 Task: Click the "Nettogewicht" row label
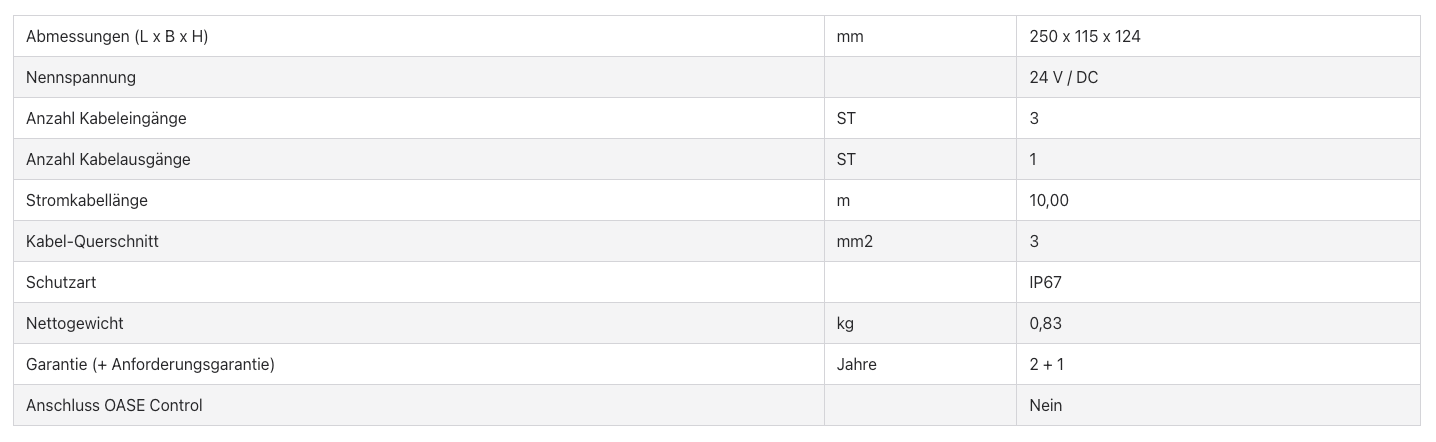pyautogui.click(x=75, y=324)
